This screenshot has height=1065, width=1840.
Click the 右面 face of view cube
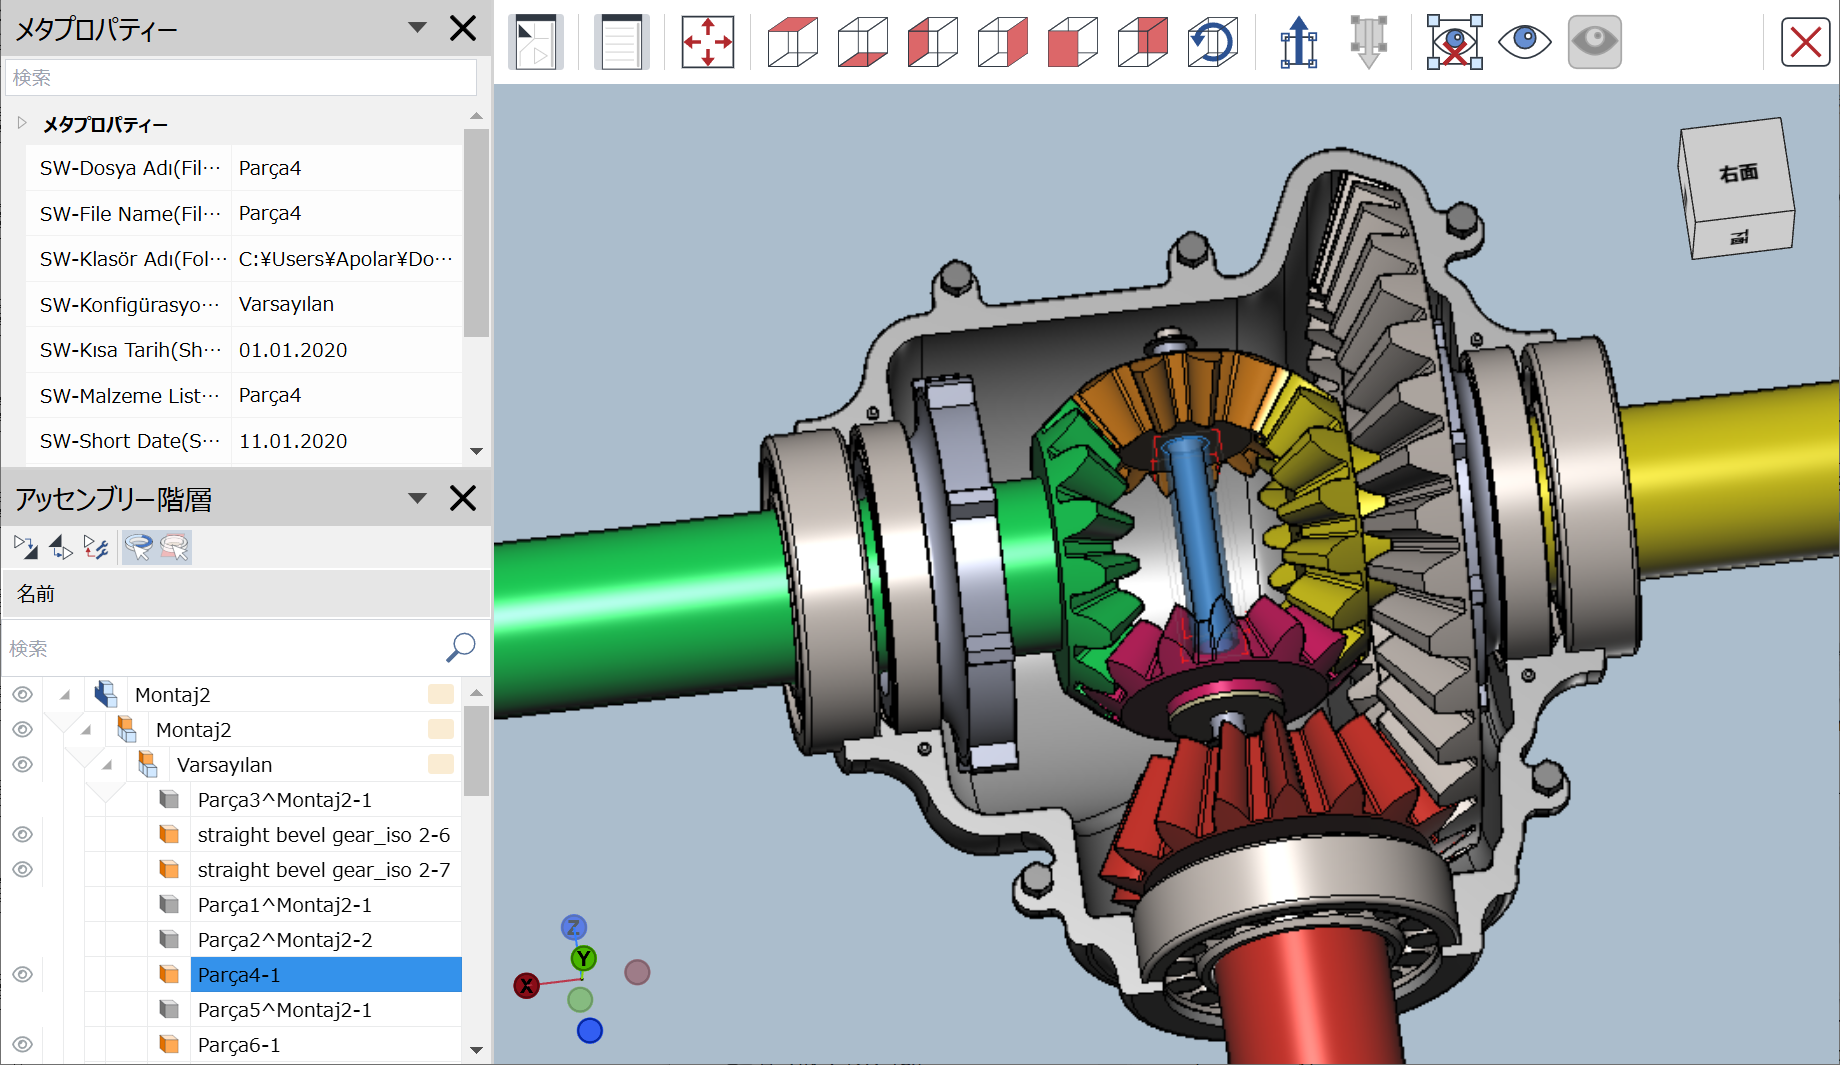1738,172
